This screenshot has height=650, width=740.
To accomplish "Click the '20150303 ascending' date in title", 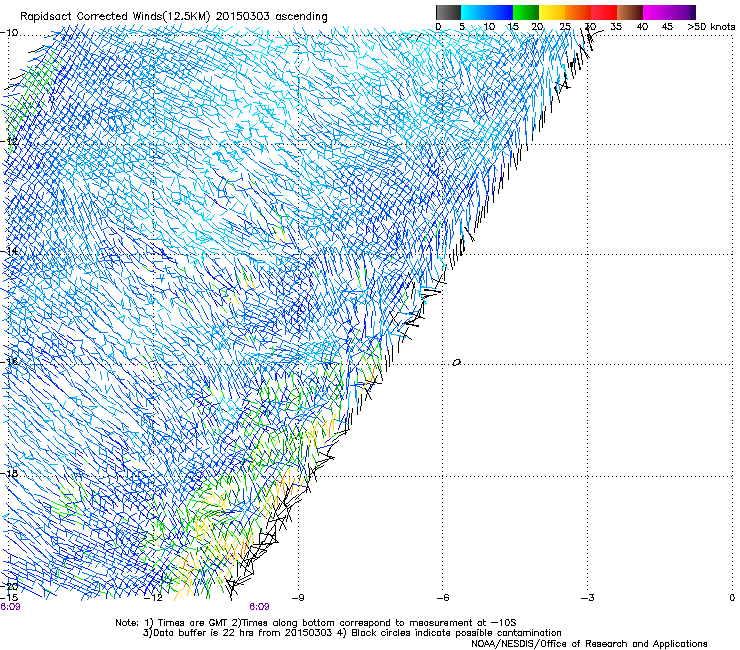I will tap(271, 17).
